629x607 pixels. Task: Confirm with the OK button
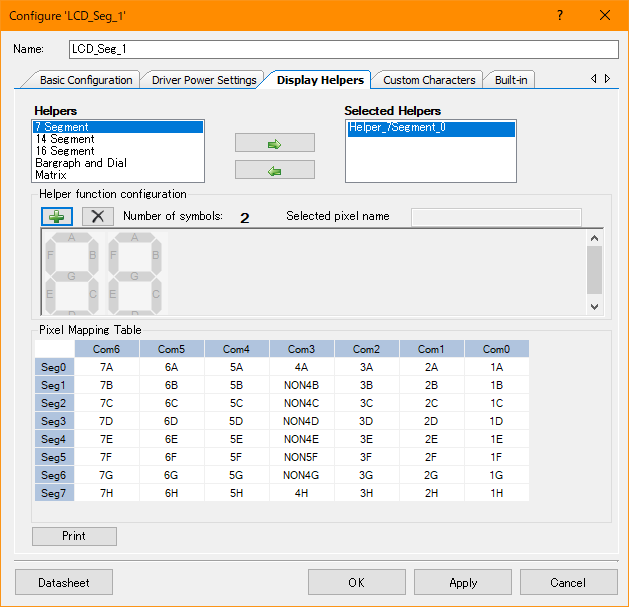(357, 582)
